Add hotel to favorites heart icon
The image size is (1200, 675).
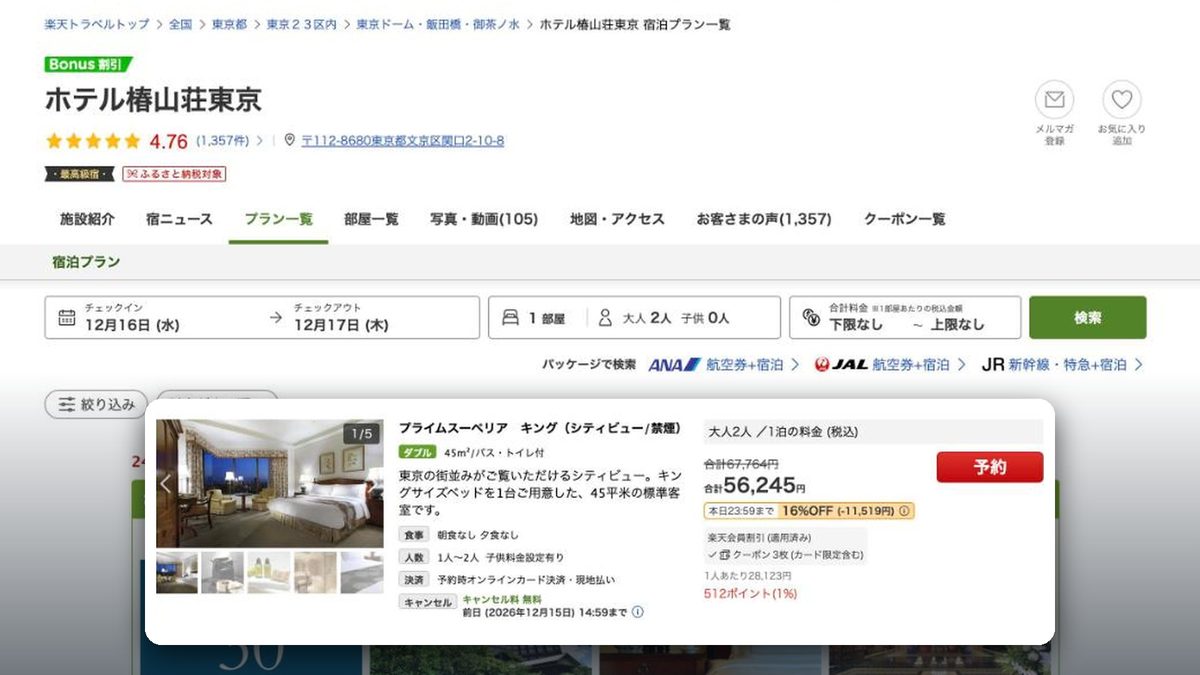click(x=1122, y=100)
